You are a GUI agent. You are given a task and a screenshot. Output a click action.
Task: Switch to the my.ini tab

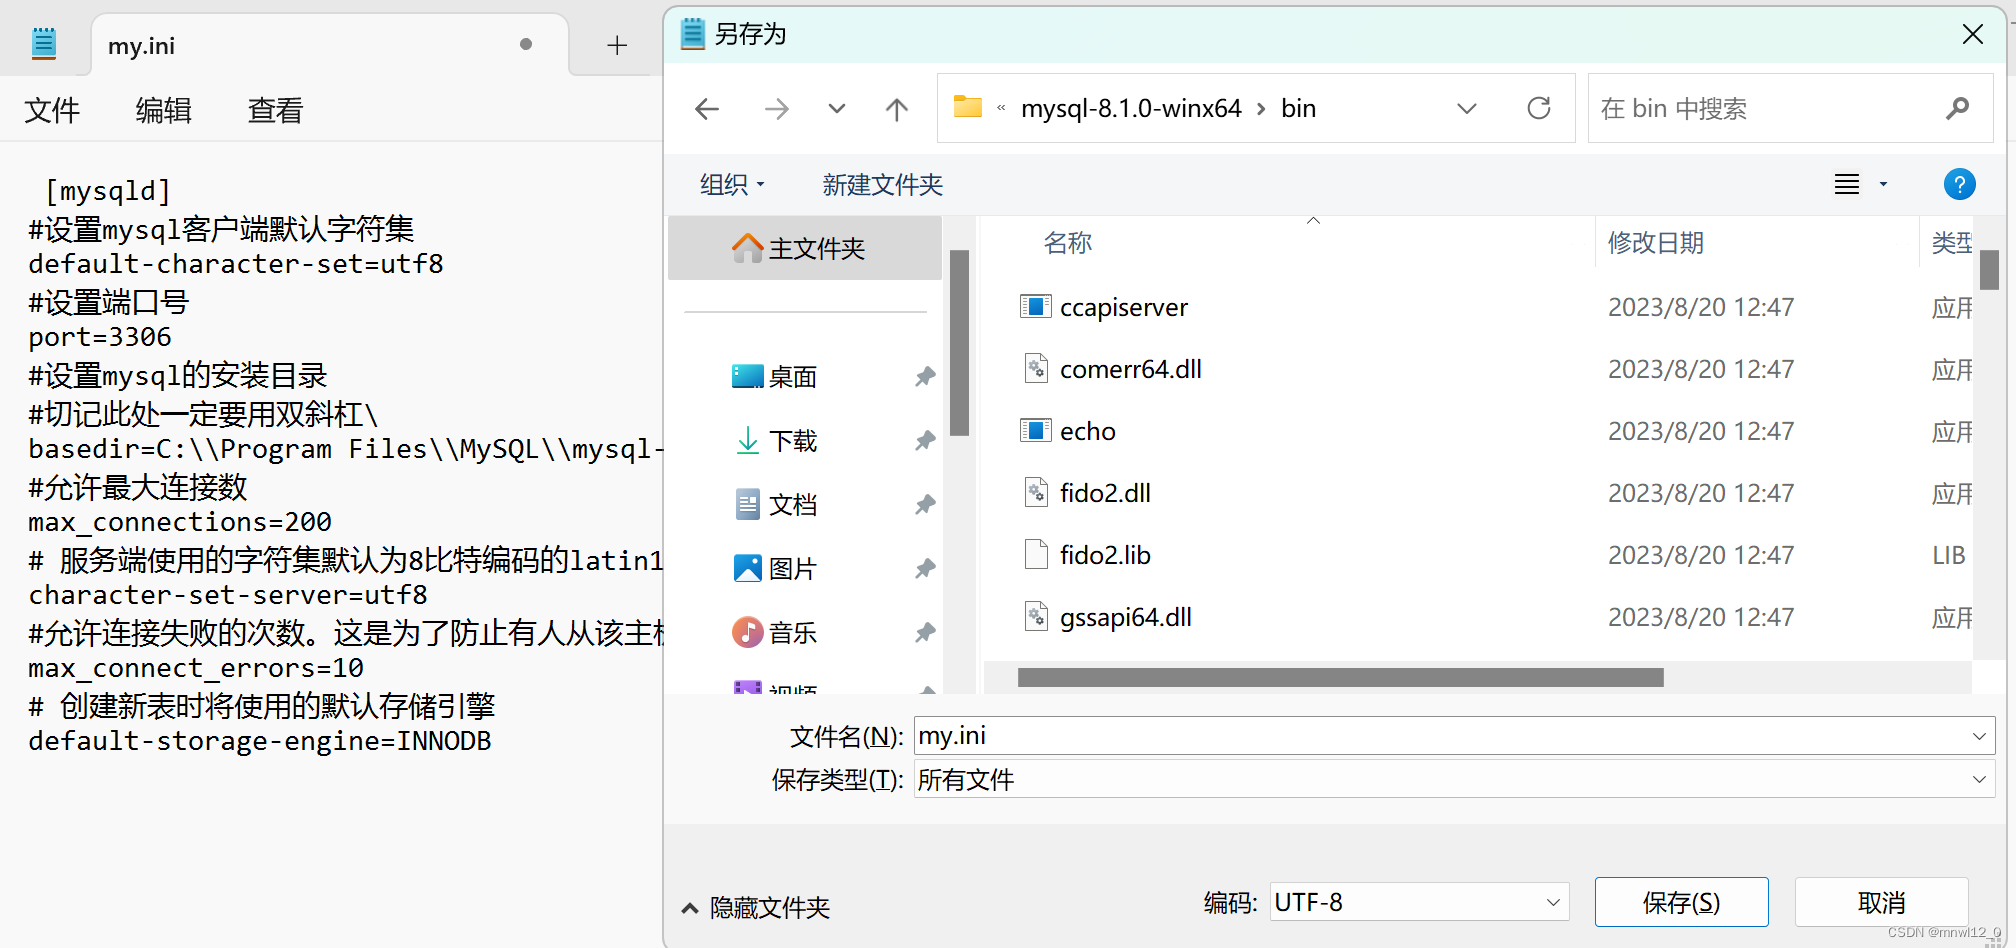(140, 45)
